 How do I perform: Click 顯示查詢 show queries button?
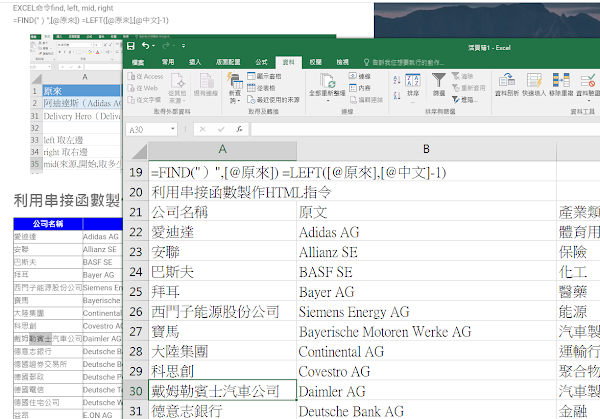tap(264, 76)
